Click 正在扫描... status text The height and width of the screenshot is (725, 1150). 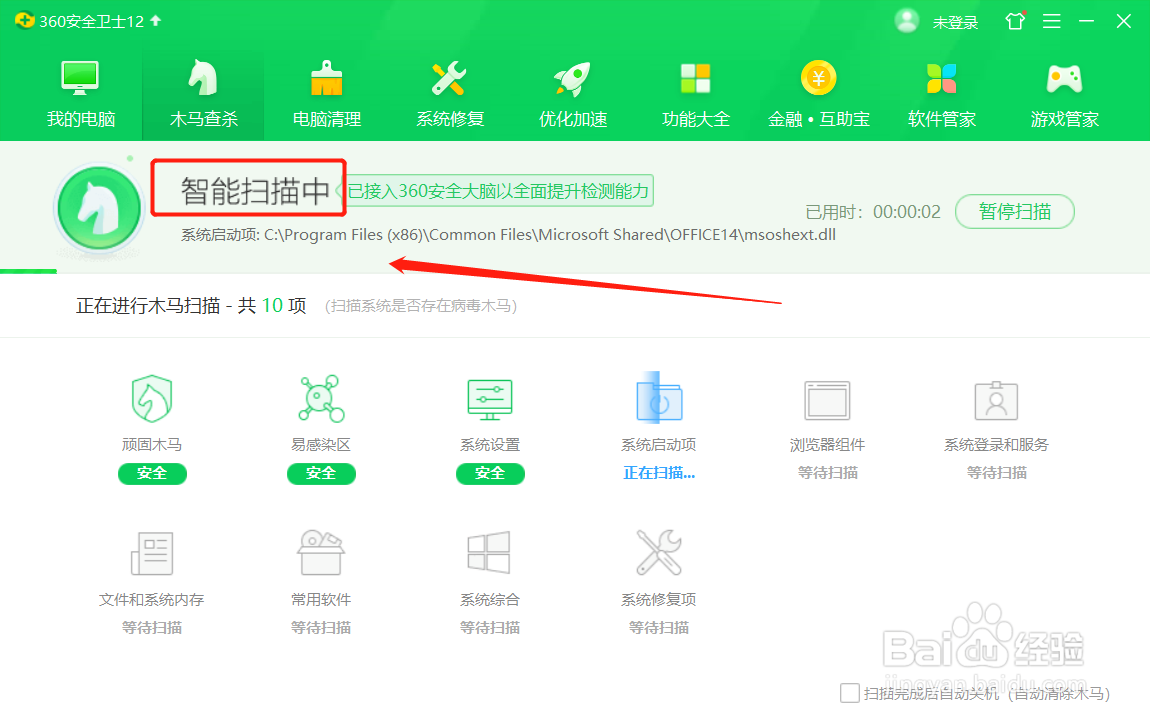pyautogui.click(x=659, y=474)
